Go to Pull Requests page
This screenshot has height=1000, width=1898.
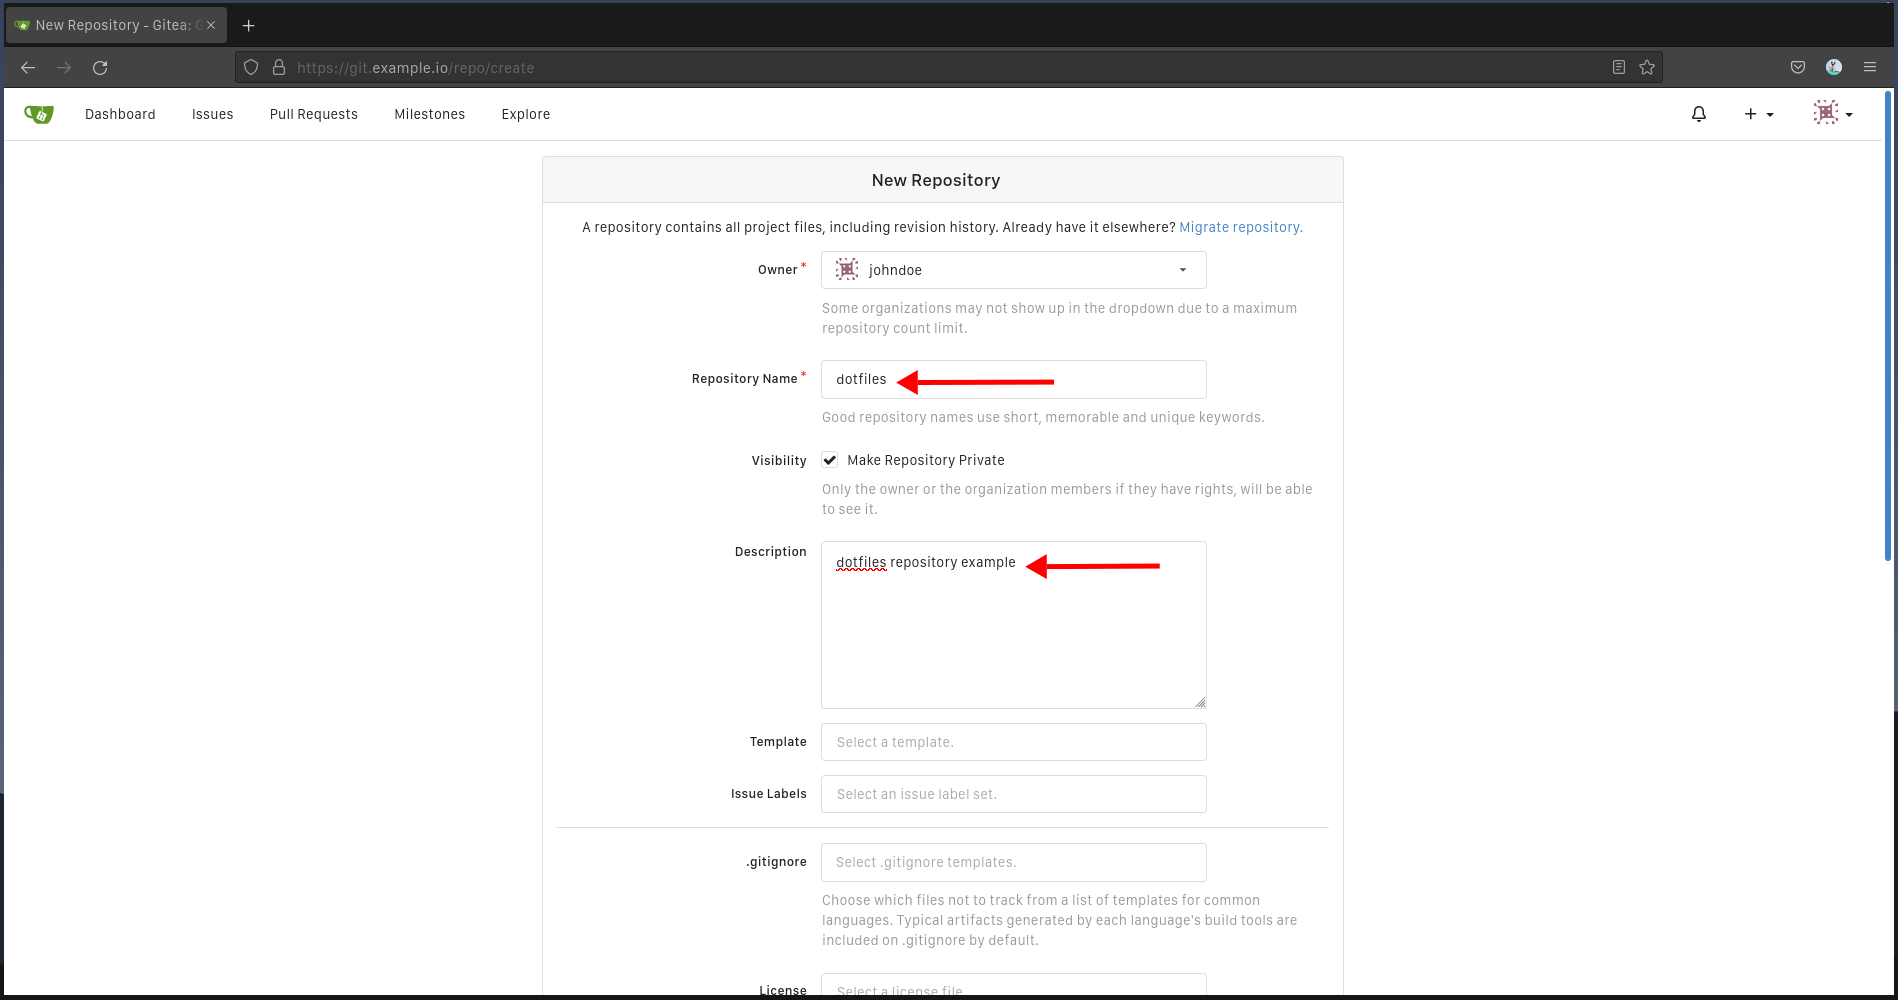coord(313,115)
